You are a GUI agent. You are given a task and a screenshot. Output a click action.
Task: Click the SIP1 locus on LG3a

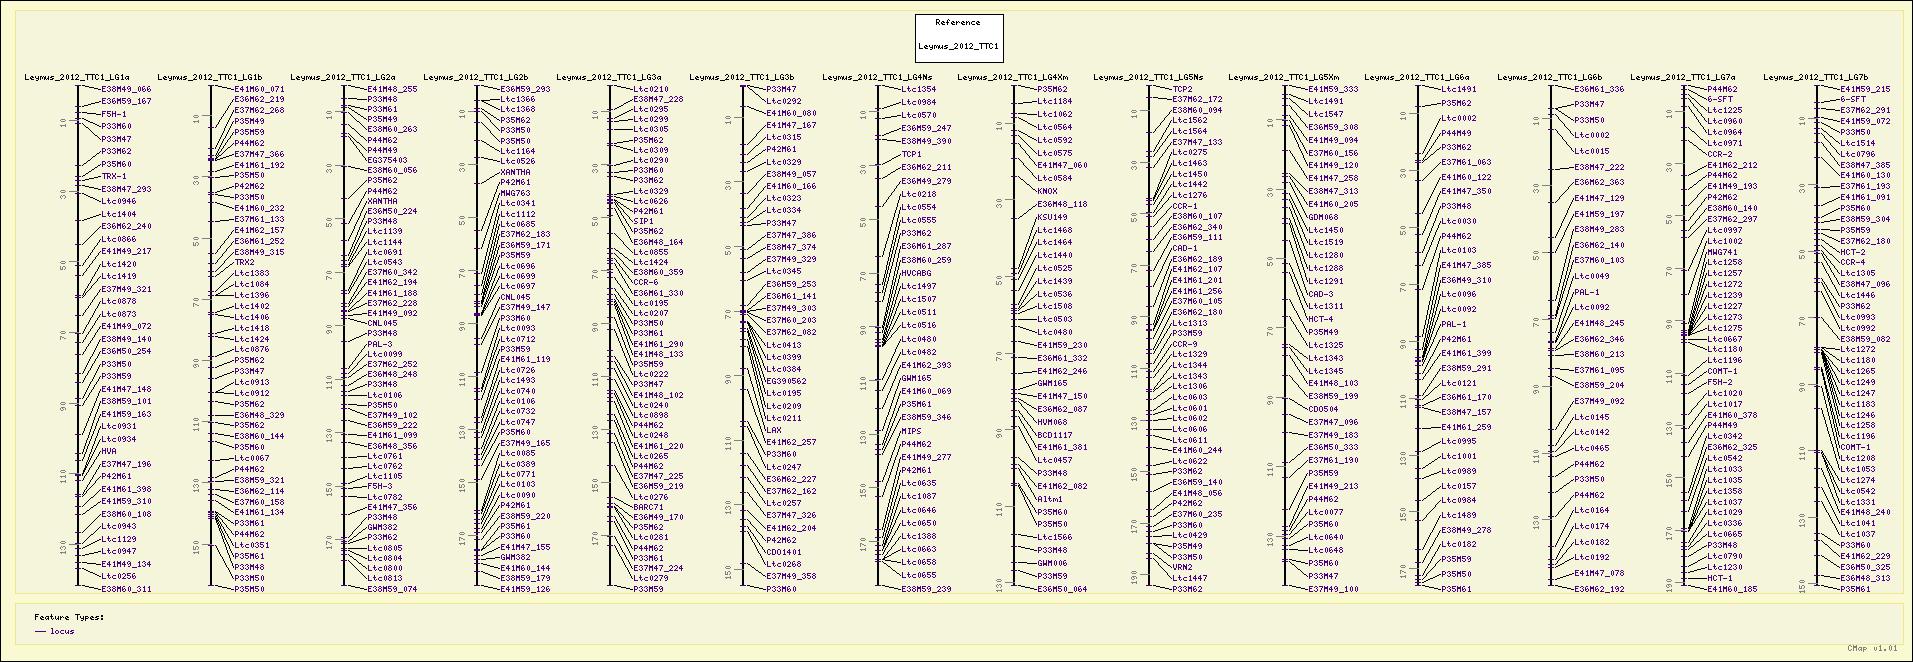point(642,220)
